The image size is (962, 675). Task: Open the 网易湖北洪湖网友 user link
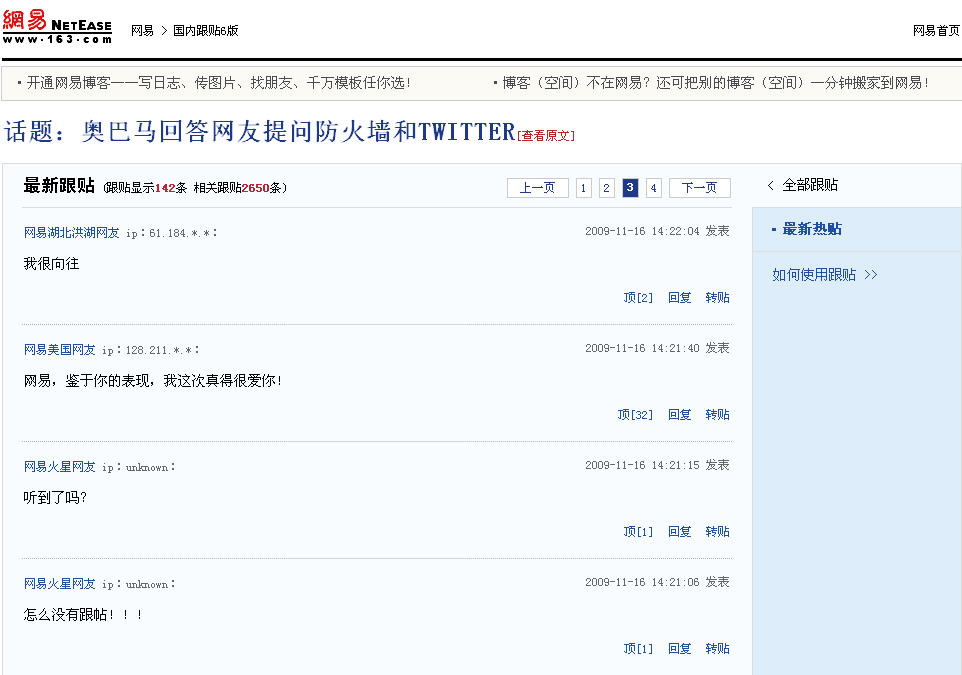pyautogui.click(x=71, y=233)
